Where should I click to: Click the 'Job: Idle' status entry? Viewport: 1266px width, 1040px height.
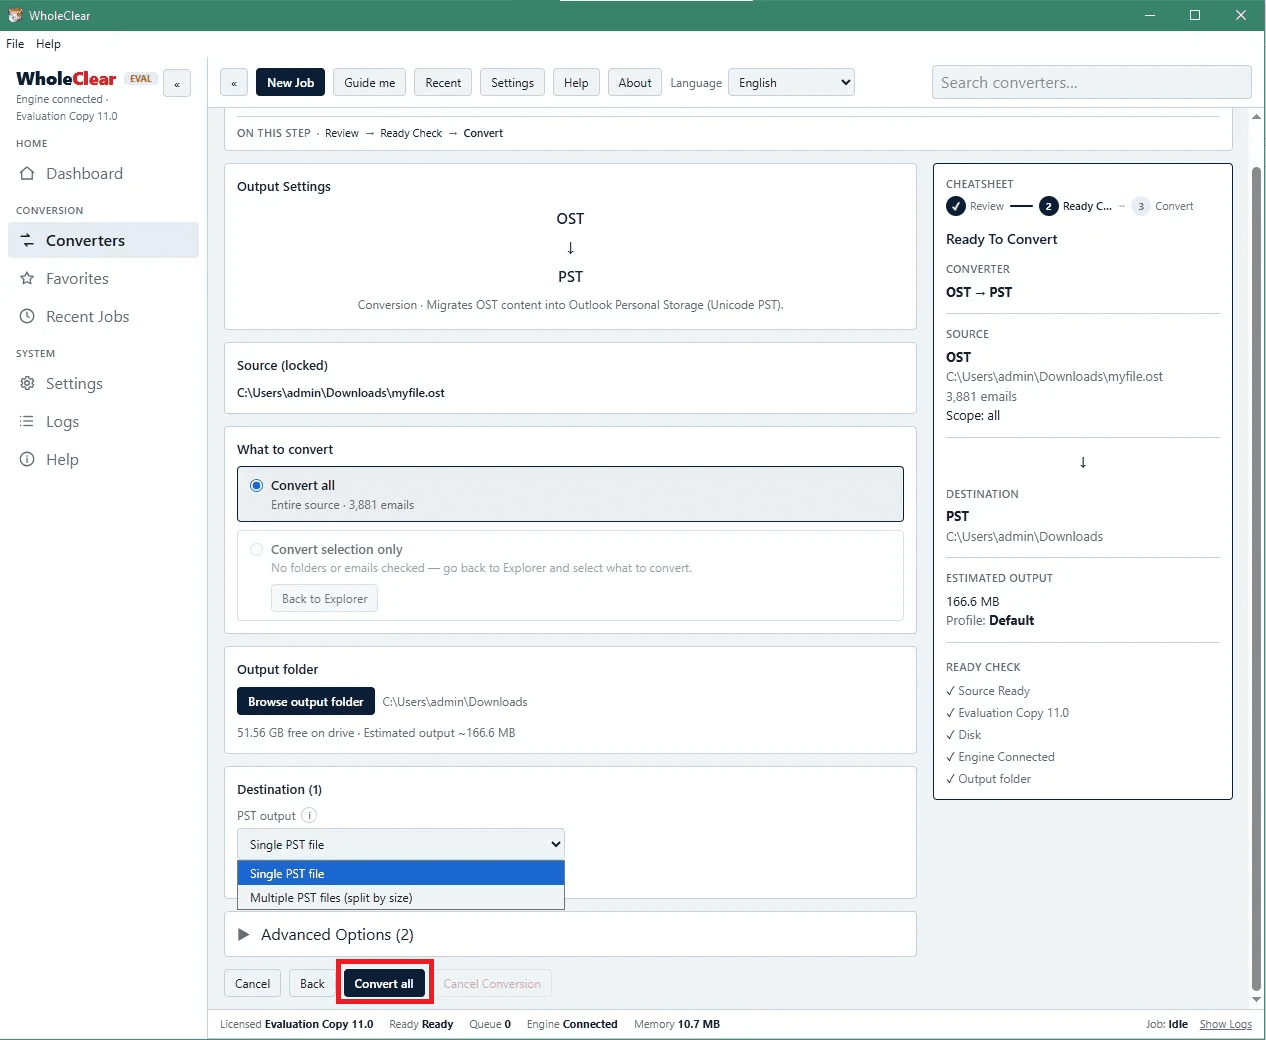click(x=1167, y=1024)
